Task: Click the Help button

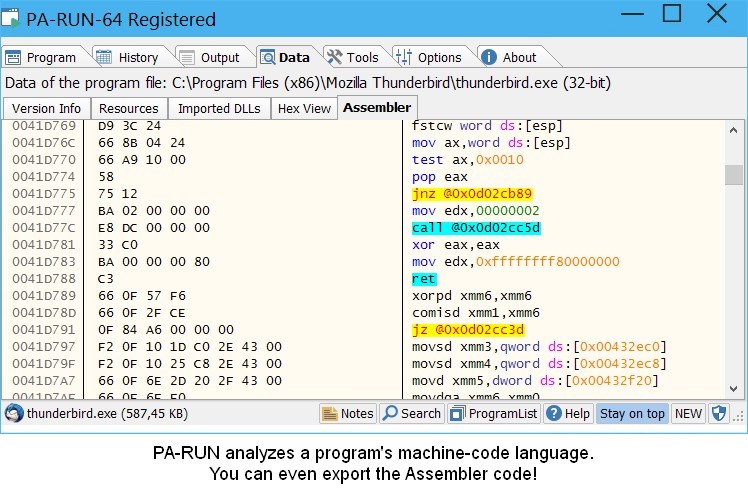Action: point(568,413)
